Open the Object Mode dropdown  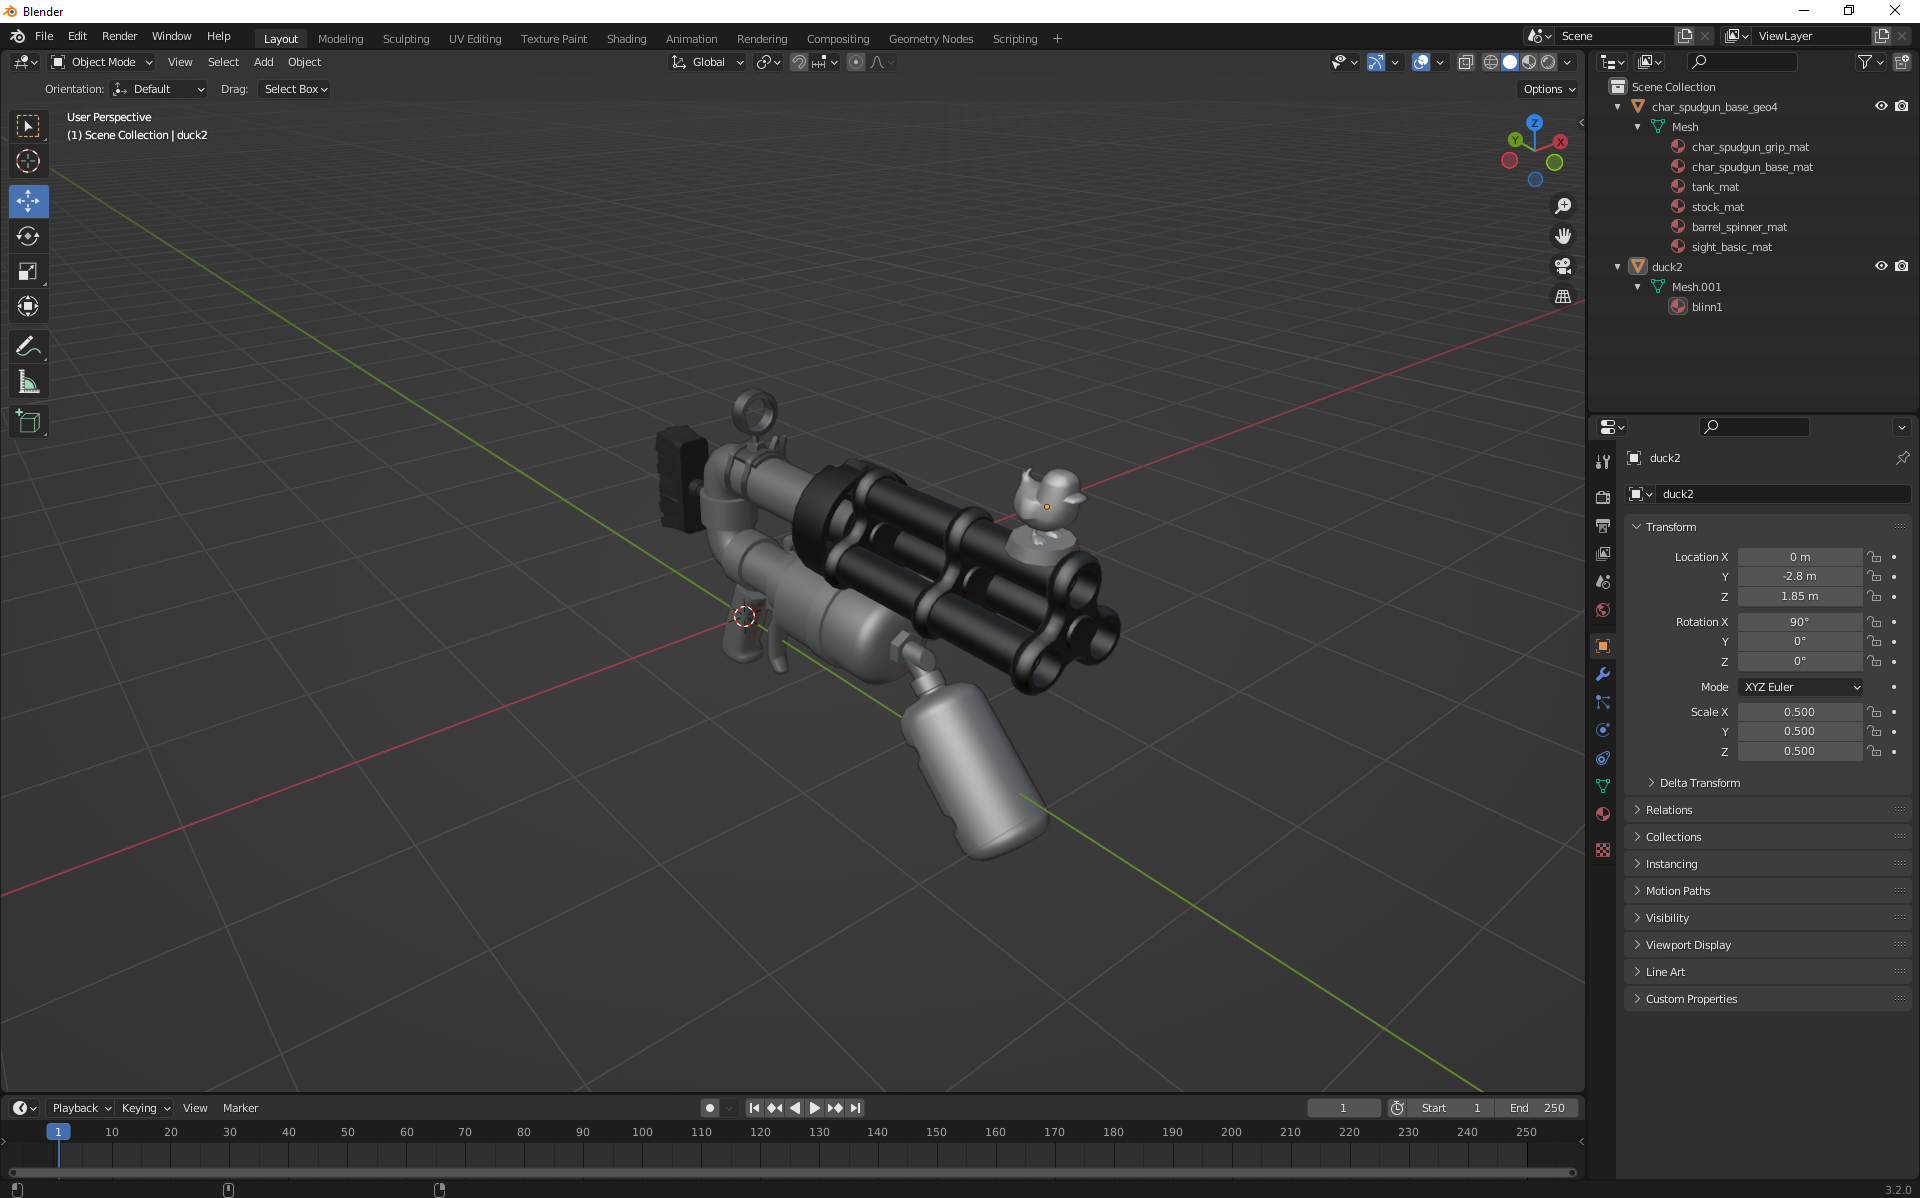coord(102,62)
